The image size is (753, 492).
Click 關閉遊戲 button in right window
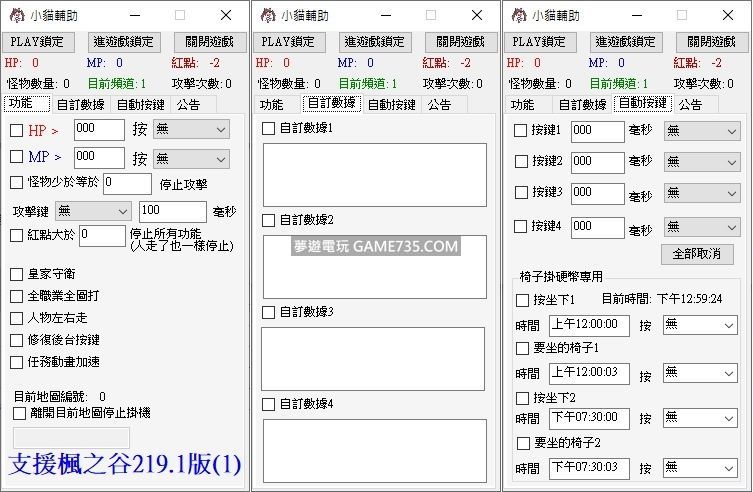[x=712, y=42]
